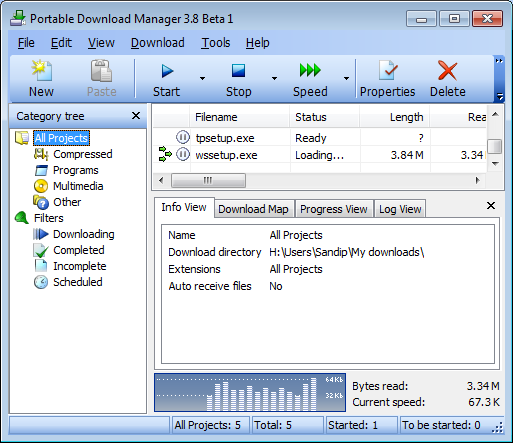Click the Compressed category icon
The image size is (513, 443).
tap(41, 154)
